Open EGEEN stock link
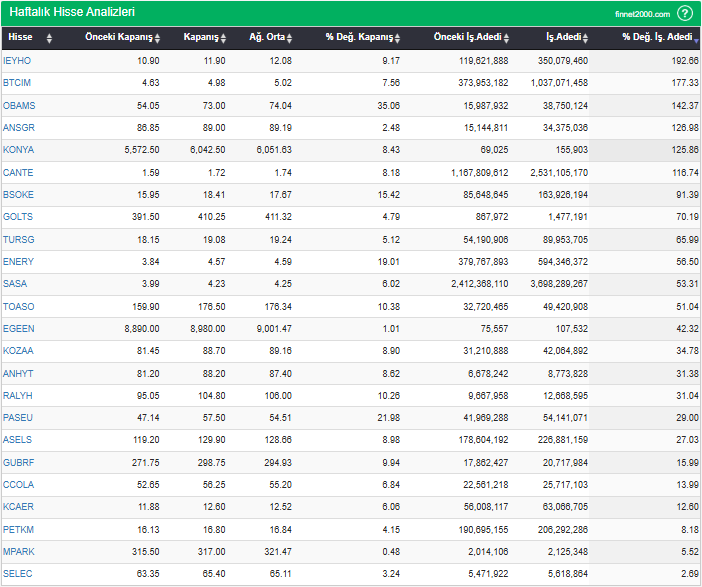 pyautogui.click(x=18, y=329)
